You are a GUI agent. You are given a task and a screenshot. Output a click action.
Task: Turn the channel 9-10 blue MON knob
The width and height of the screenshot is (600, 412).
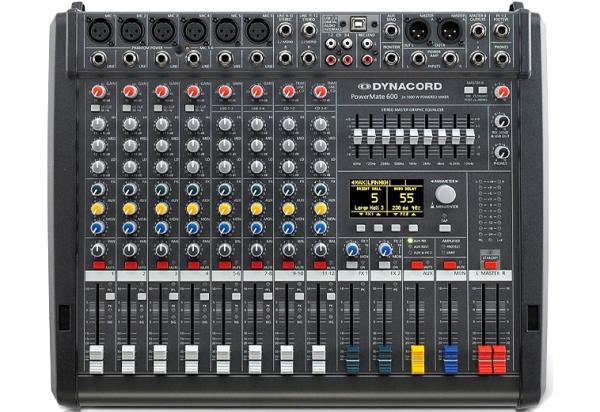coord(289,228)
